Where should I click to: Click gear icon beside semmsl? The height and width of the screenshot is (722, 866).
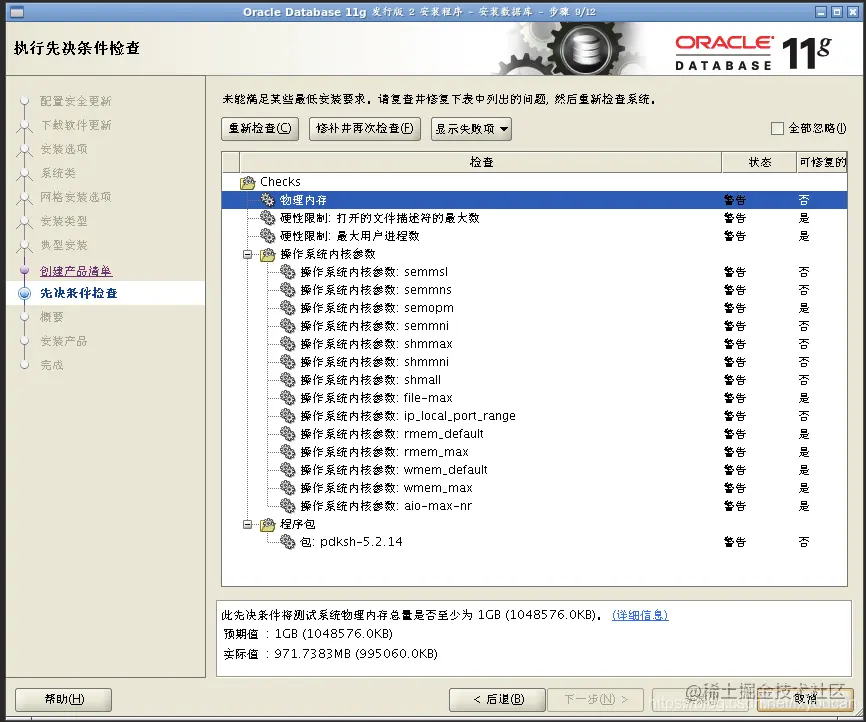click(288, 272)
